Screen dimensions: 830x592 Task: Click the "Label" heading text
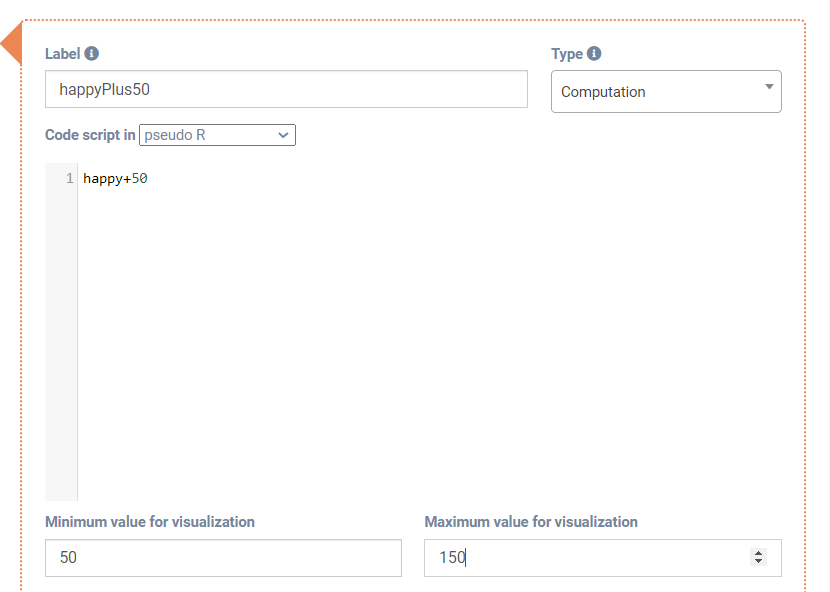62,54
